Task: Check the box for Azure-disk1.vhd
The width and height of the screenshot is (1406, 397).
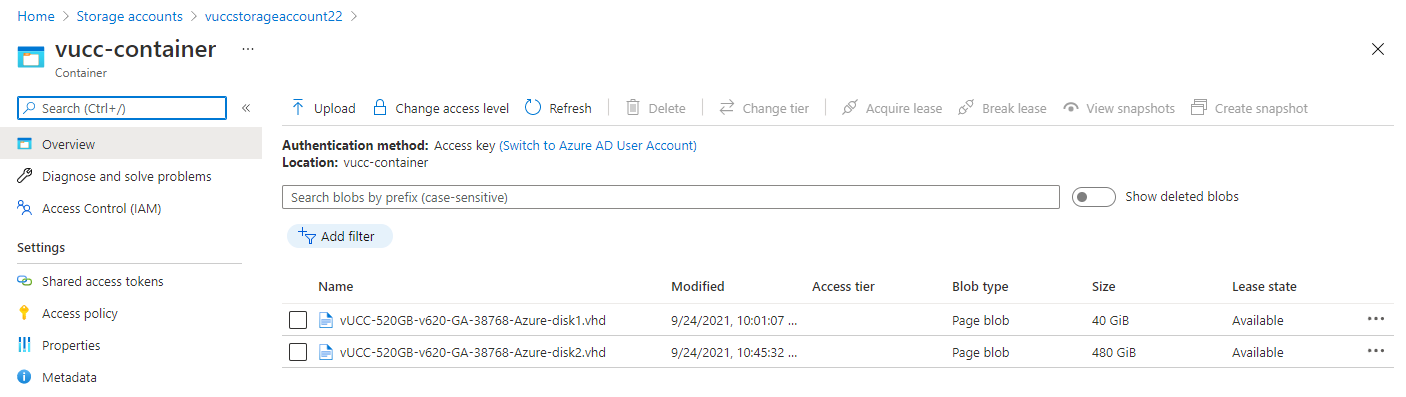Action: pyautogui.click(x=297, y=320)
